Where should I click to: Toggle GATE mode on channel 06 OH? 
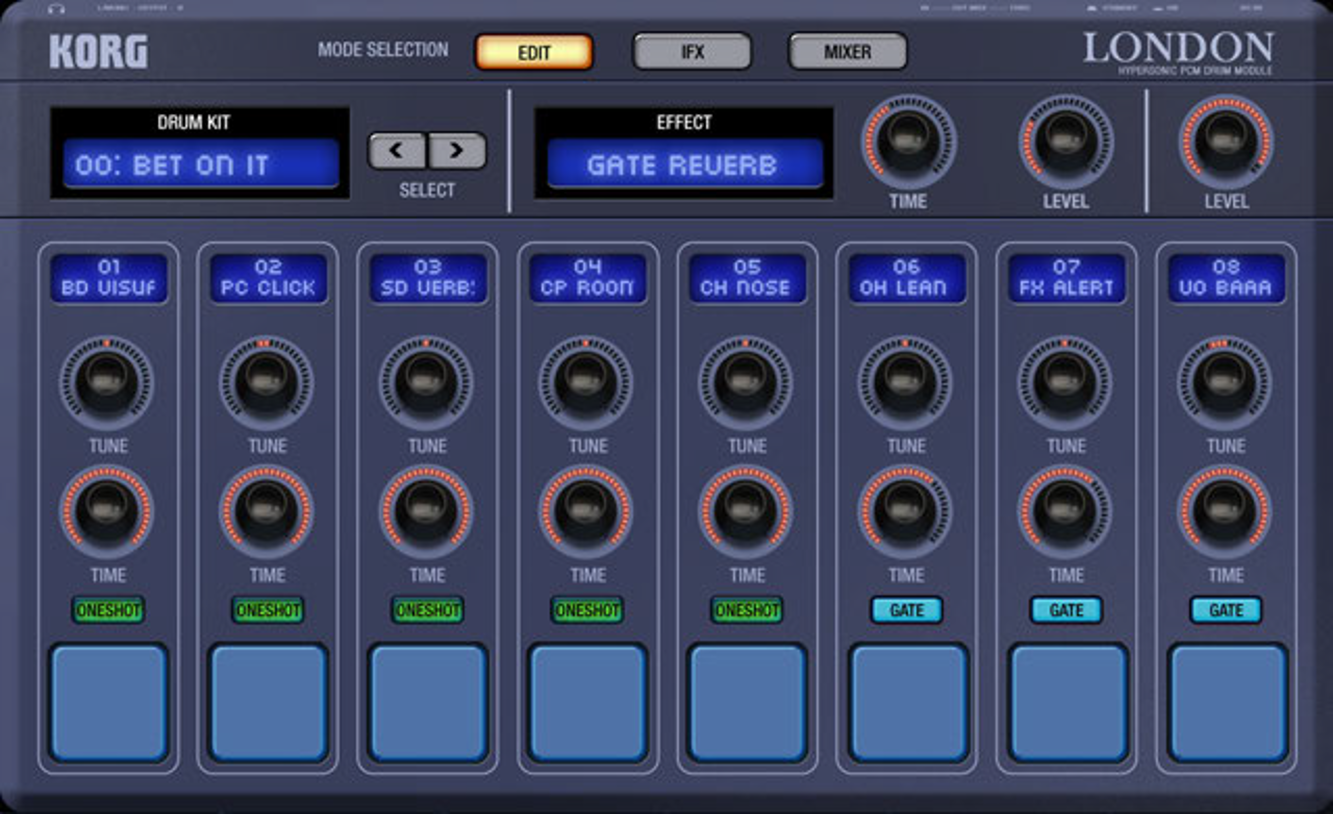tap(906, 610)
